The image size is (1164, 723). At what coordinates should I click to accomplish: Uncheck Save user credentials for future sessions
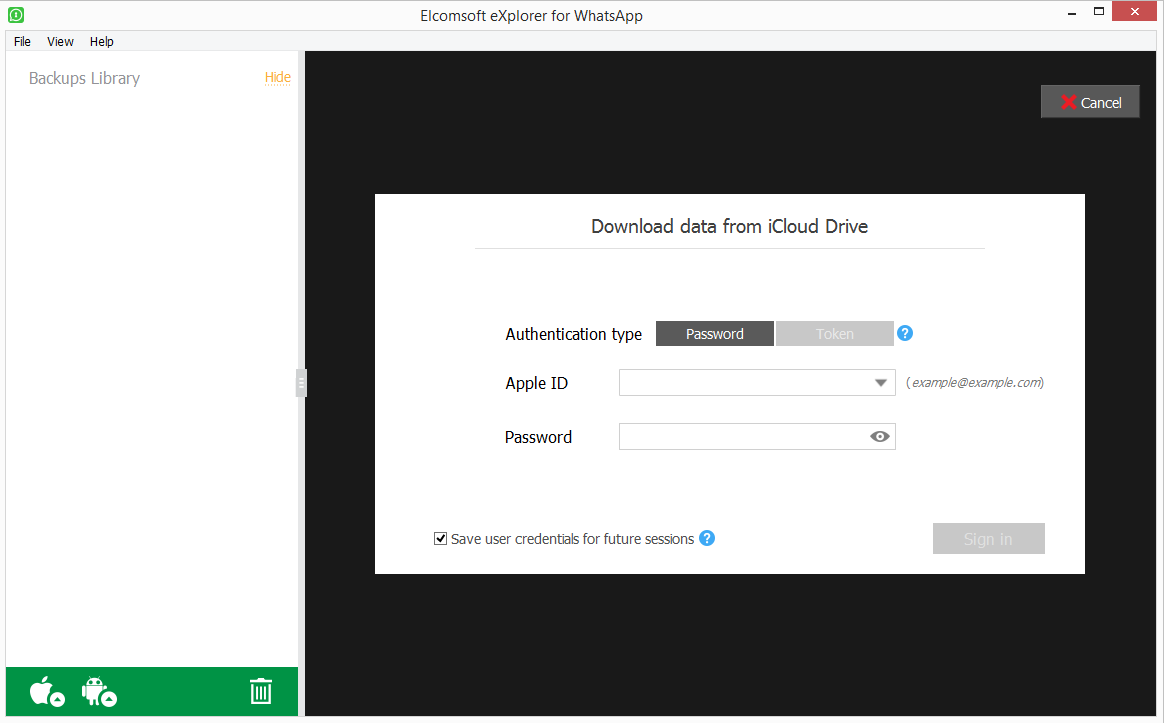click(440, 538)
